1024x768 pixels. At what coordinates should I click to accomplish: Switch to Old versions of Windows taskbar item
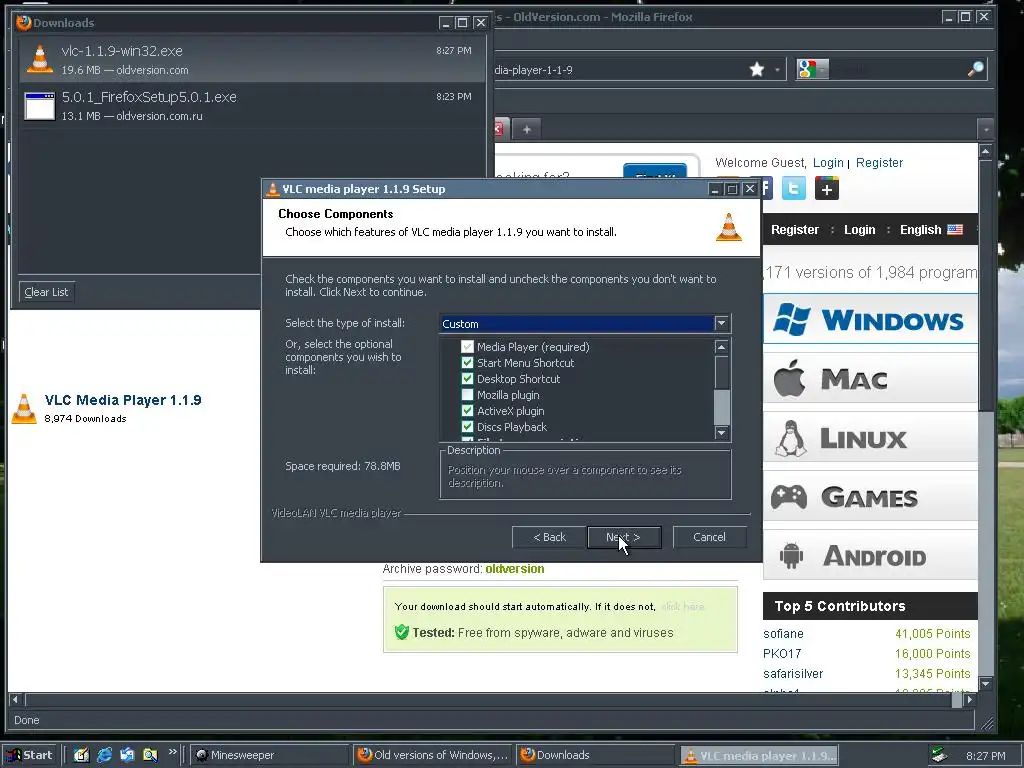[x=433, y=755]
